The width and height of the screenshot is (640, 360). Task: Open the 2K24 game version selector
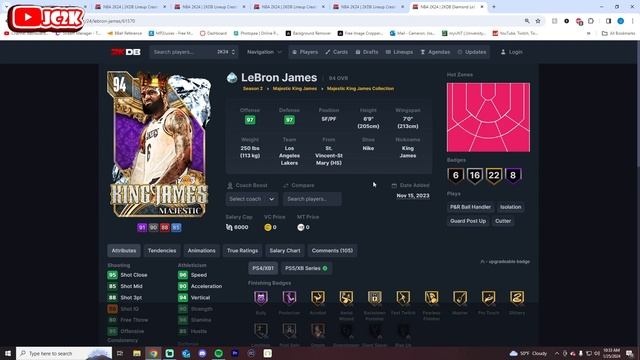point(227,52)
